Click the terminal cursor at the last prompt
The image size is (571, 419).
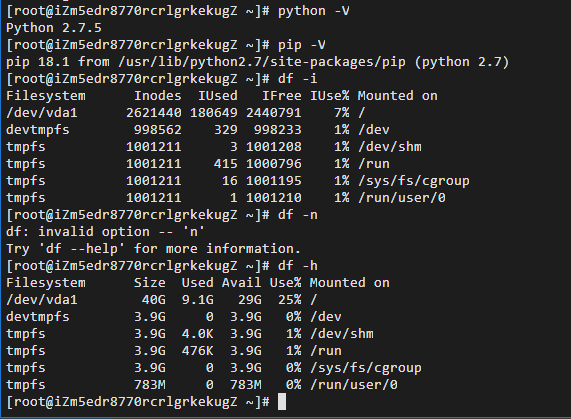(x=282, y=402)
